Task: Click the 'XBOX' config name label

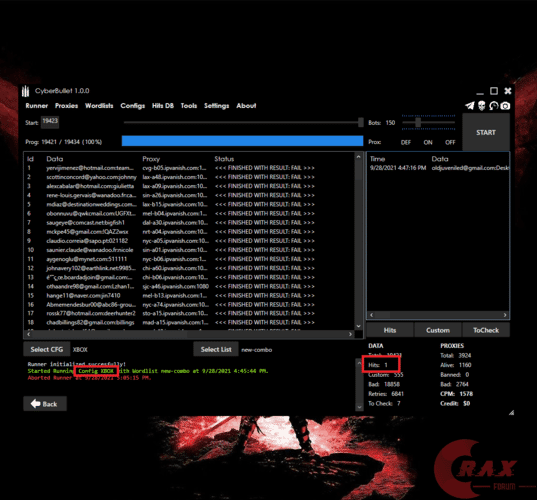Action: [x=80, y=350]
